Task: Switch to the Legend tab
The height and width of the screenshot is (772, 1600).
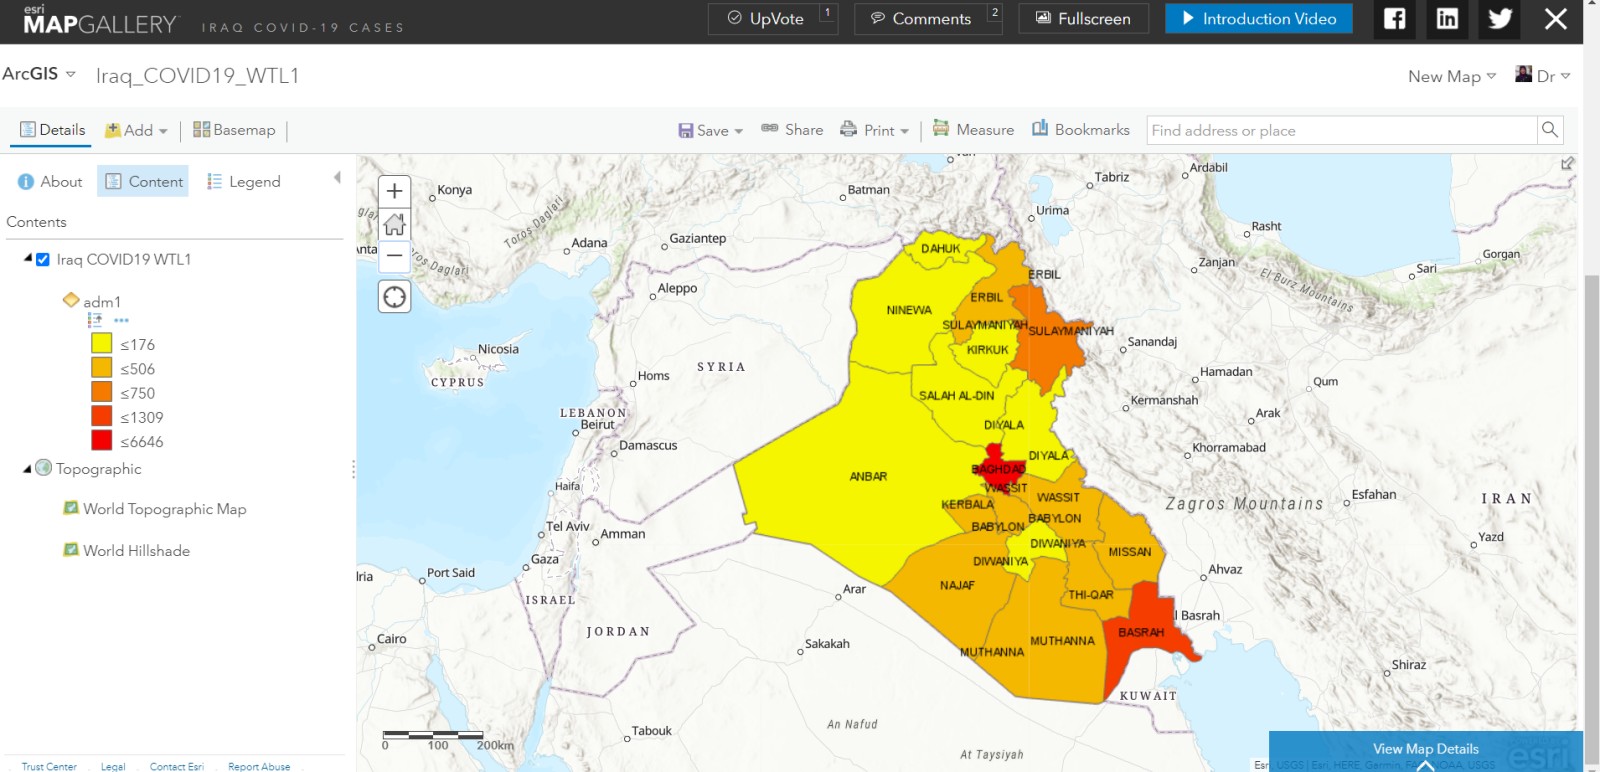Action: [243, 181]
